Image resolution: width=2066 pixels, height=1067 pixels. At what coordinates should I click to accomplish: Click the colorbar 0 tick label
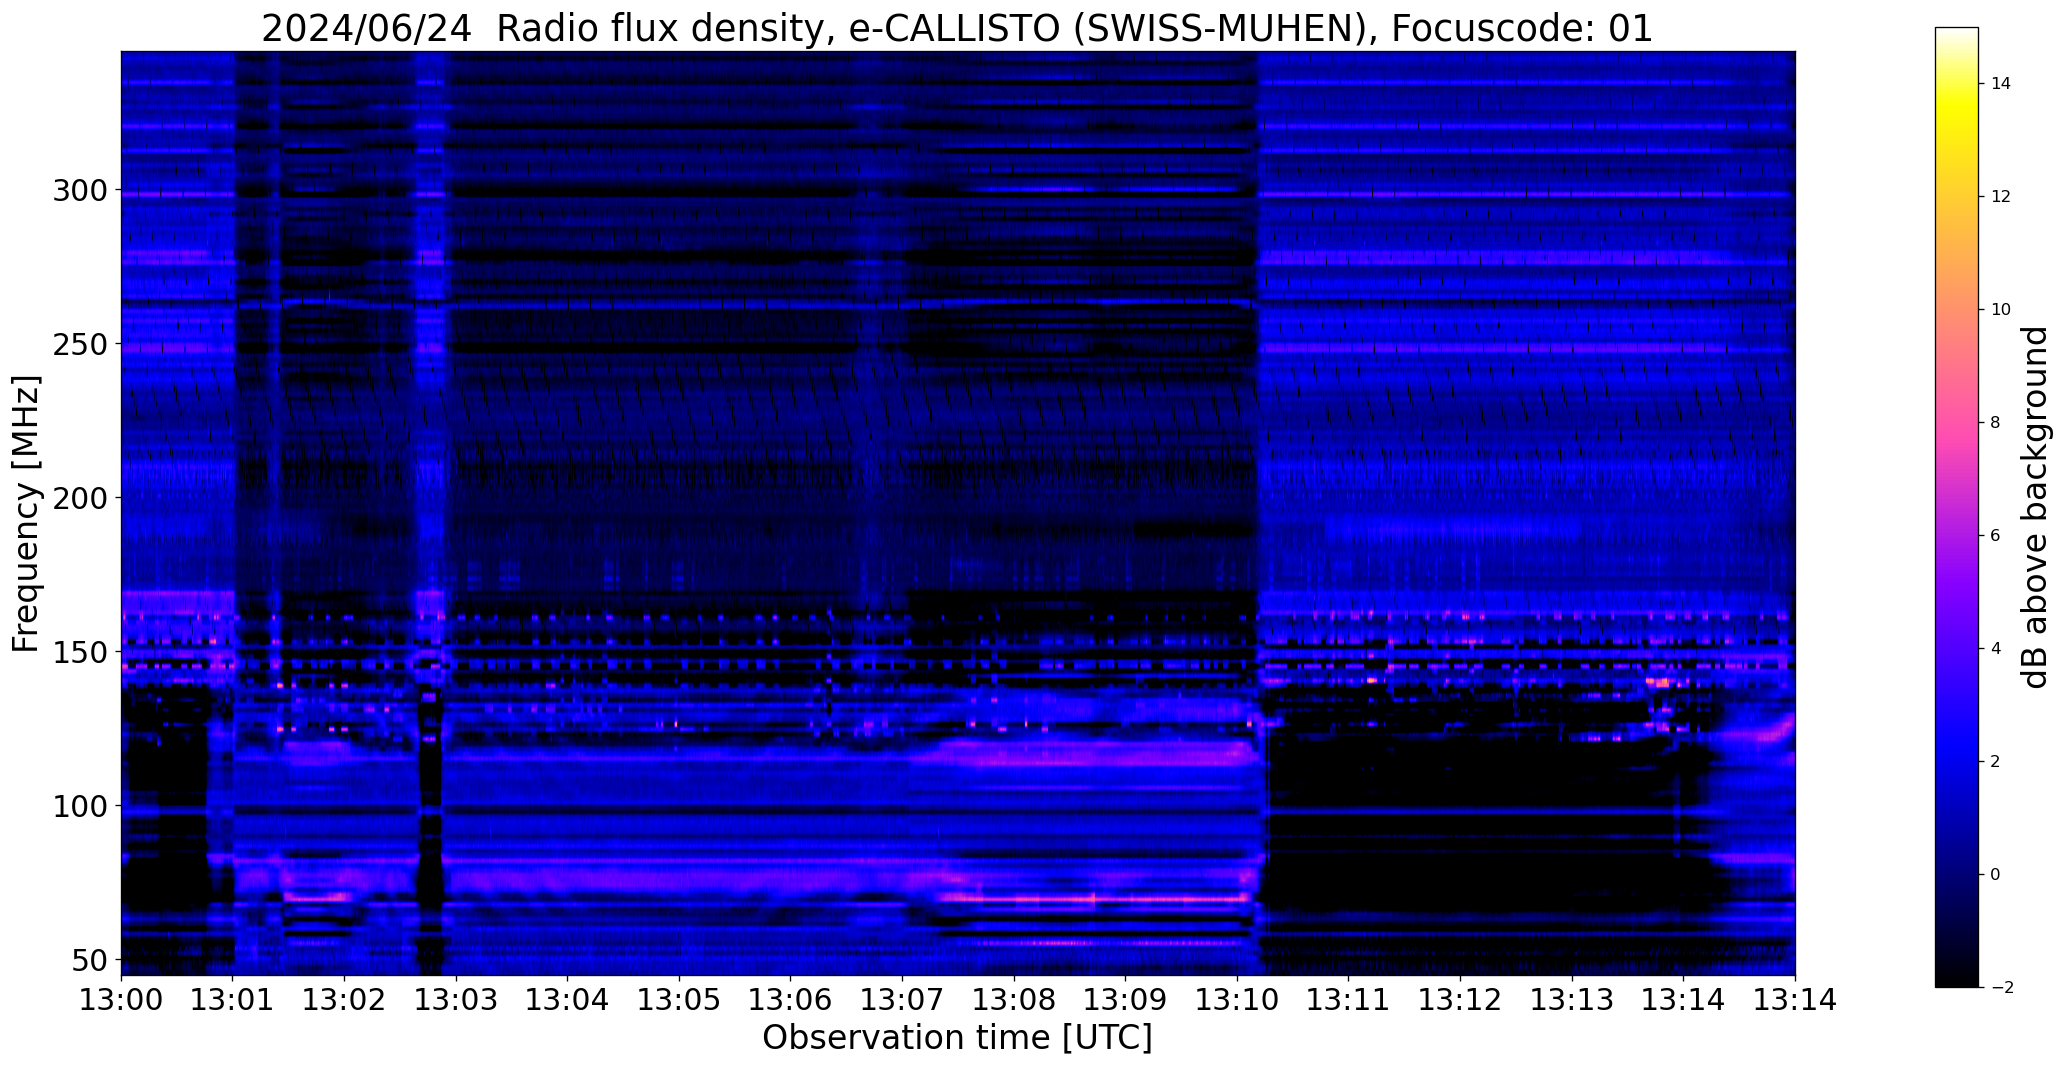[1995, 875]
